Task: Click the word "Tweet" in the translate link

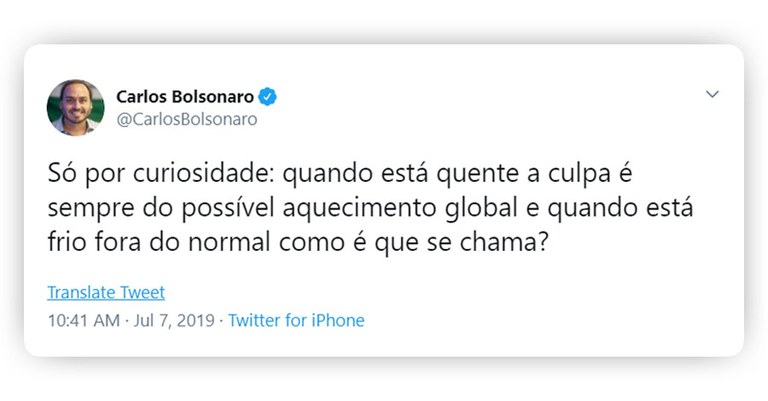Action: pos(143,292)
